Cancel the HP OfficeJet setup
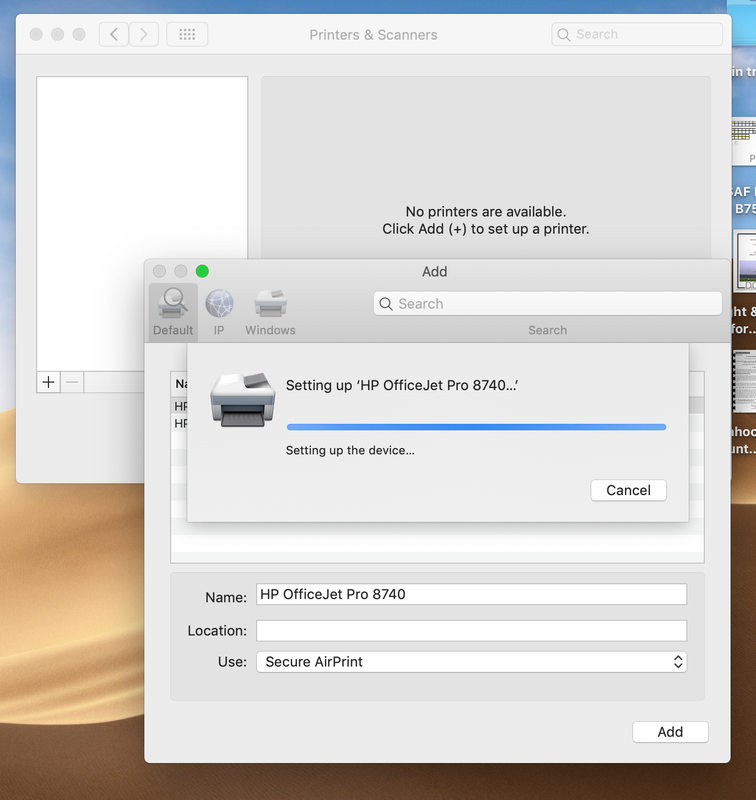 (628, 490)
